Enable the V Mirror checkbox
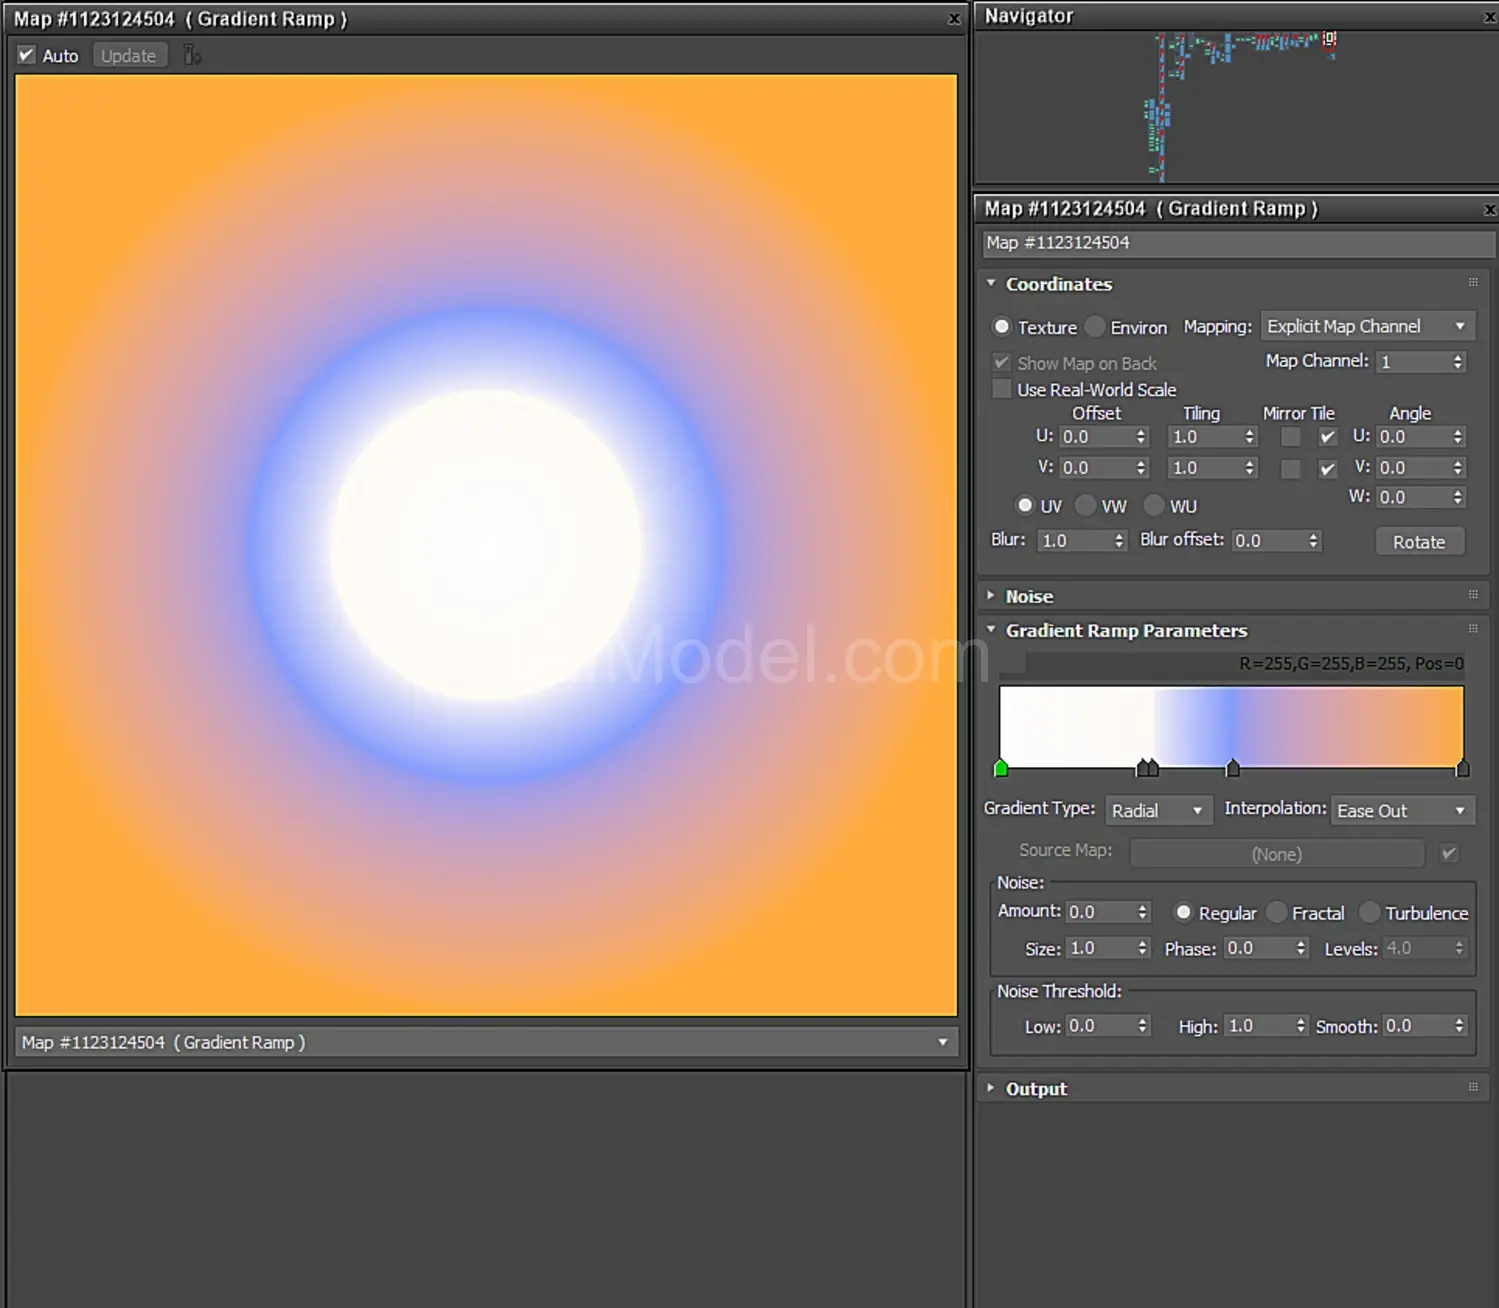The height and width of the screenshot is (1308, 1499). [1291, 469]
